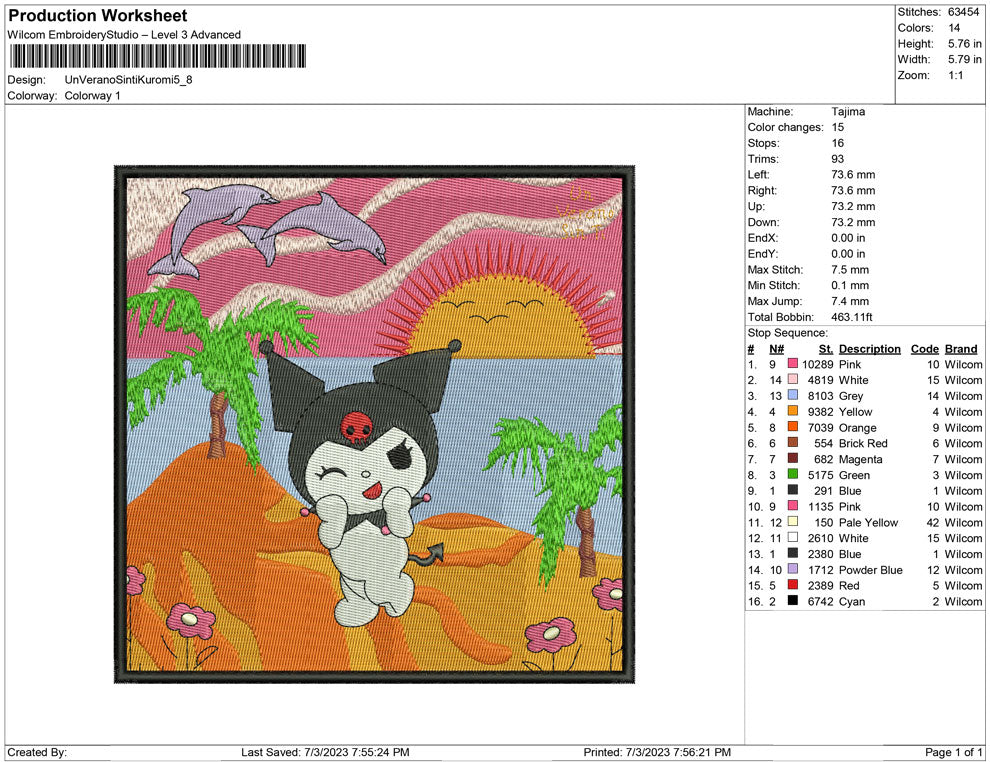Click the white swatch in stop 12
This screenshot has height=762, width=990.
click(792, 537)
